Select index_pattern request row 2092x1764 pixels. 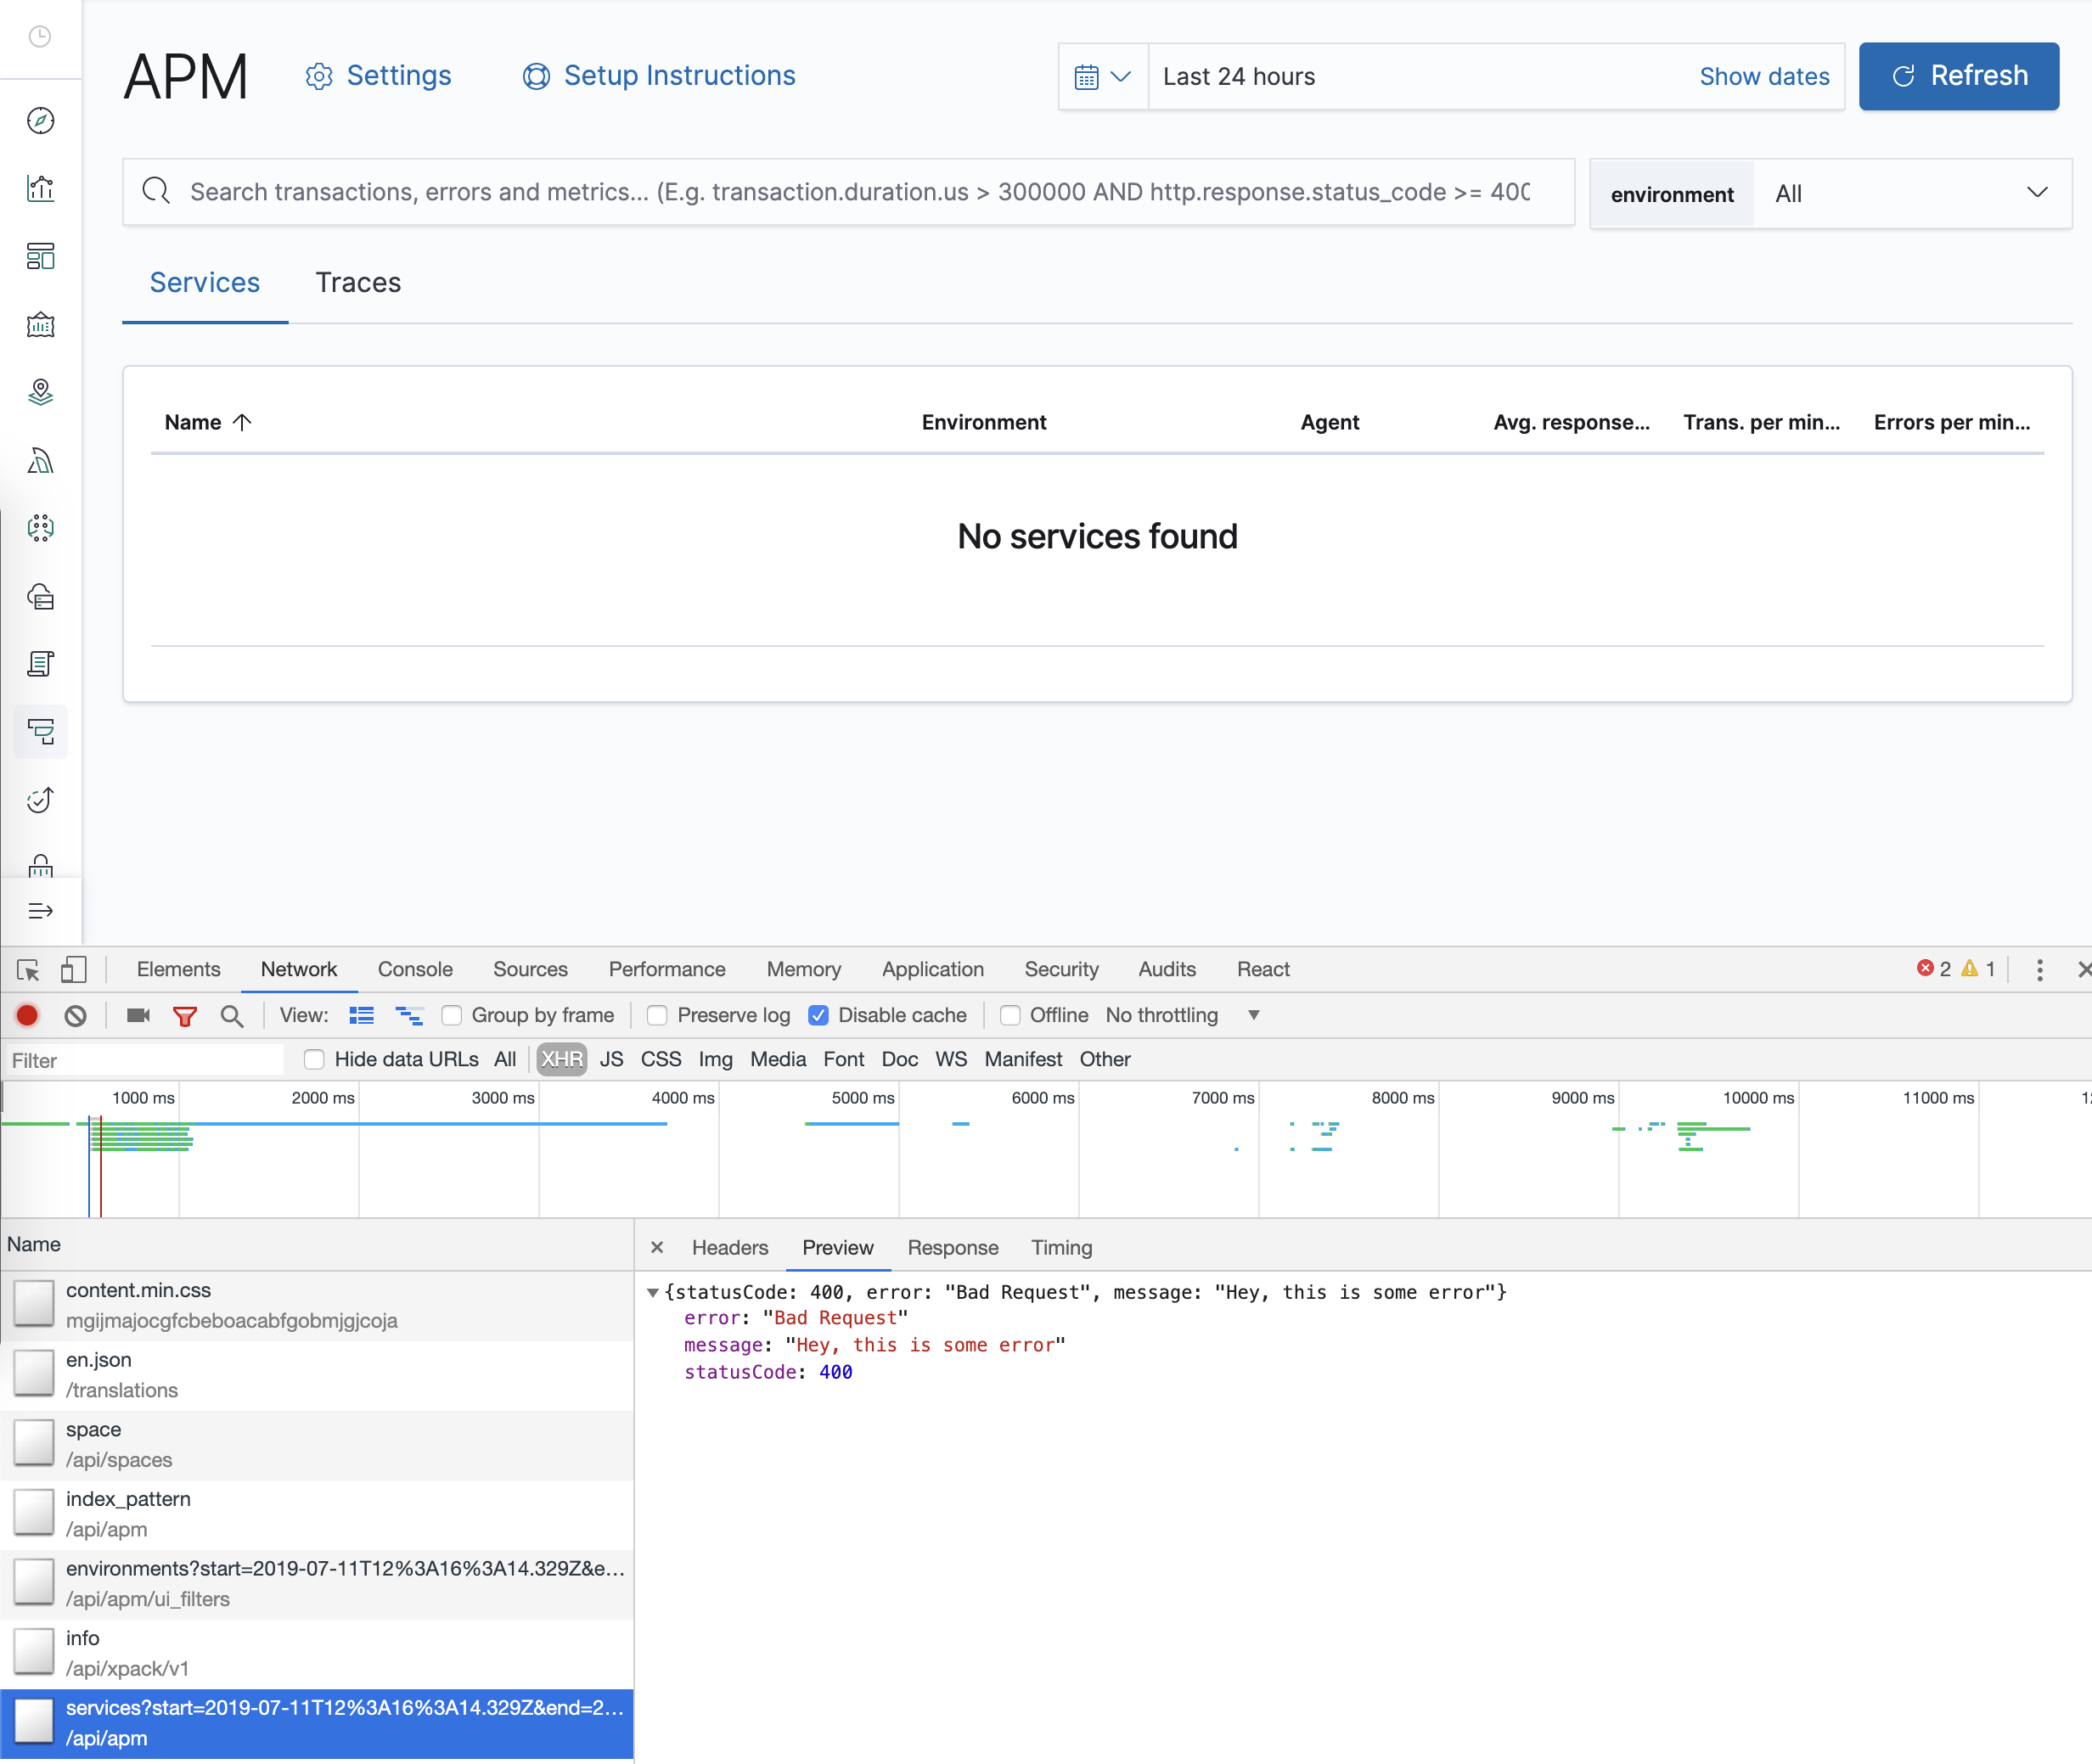coord(317,1515)
